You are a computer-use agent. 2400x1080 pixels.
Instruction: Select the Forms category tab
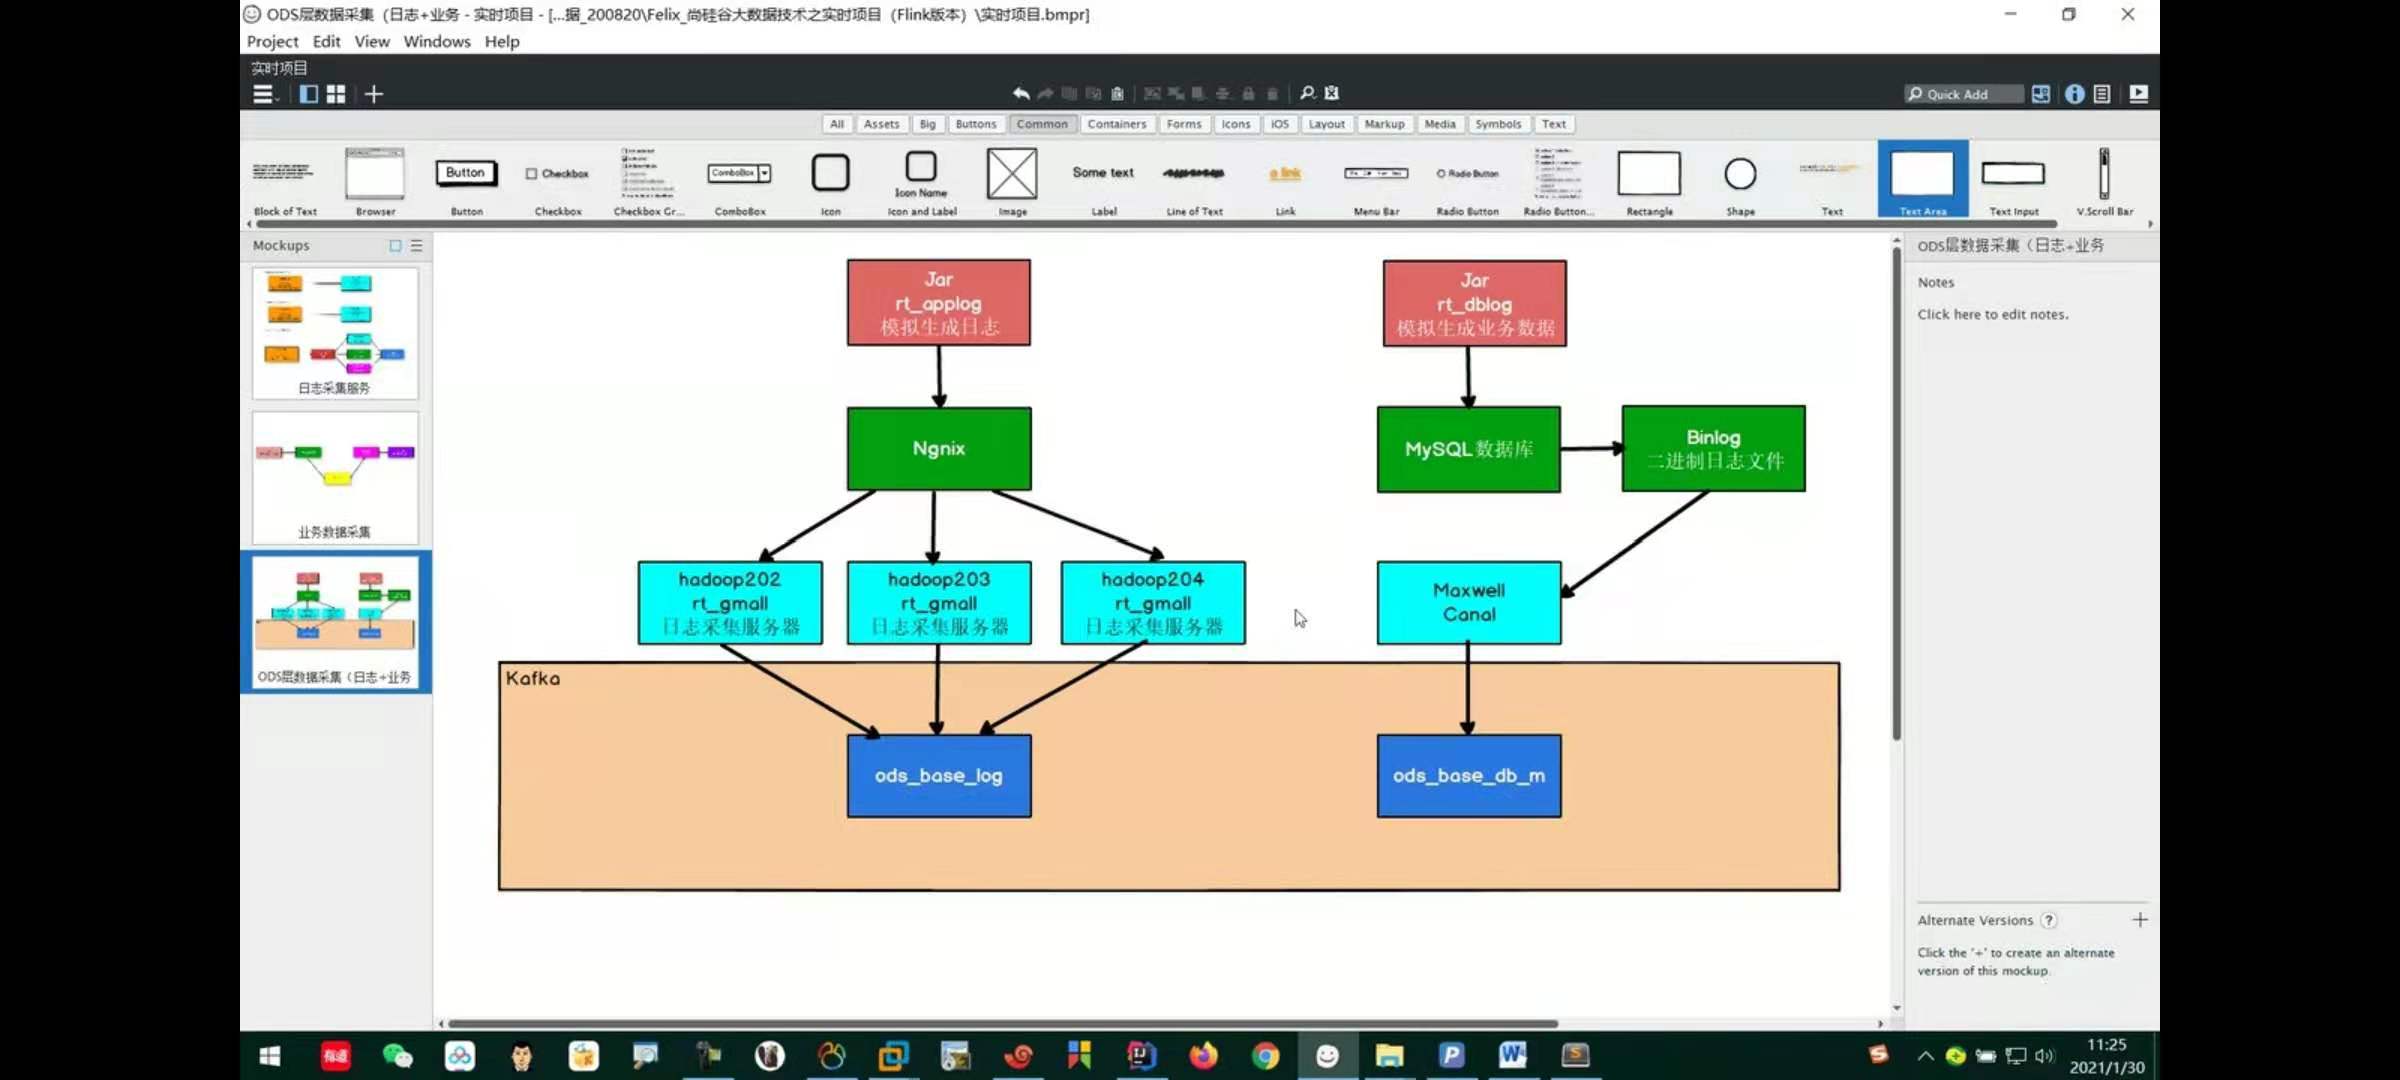coord(1184,124)
